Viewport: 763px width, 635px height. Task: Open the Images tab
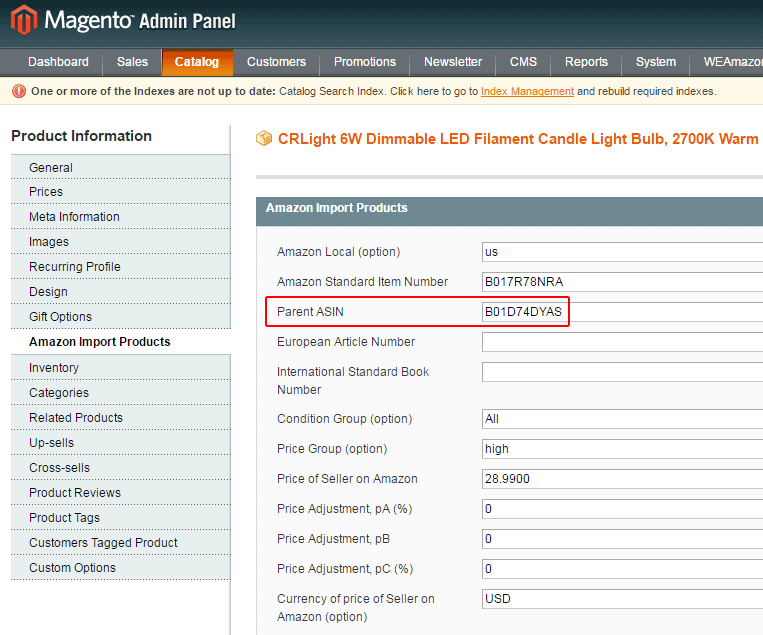click(121, 241)
